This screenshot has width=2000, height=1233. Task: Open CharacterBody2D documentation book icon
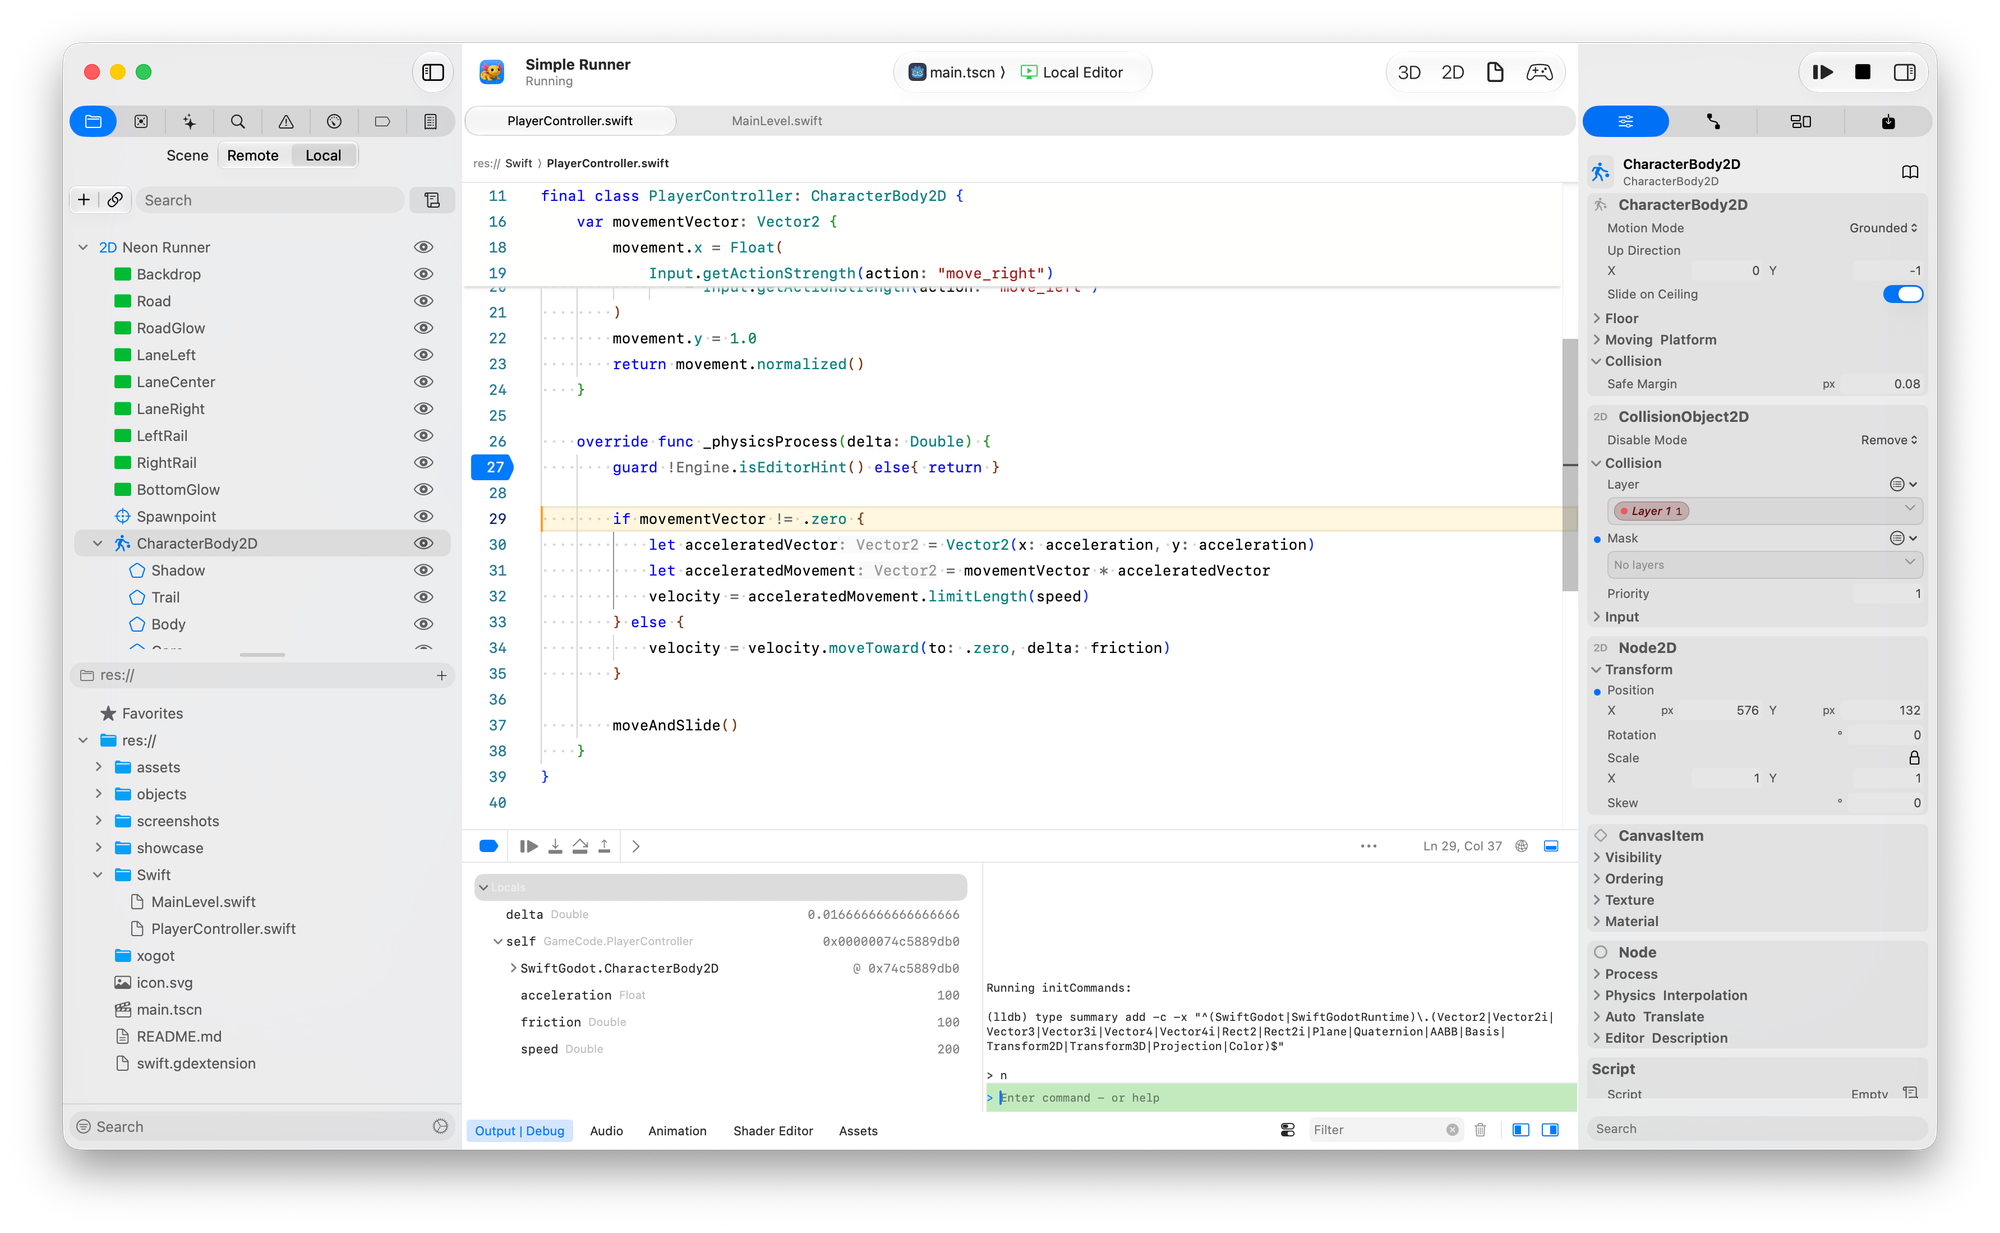point(1910,172)
